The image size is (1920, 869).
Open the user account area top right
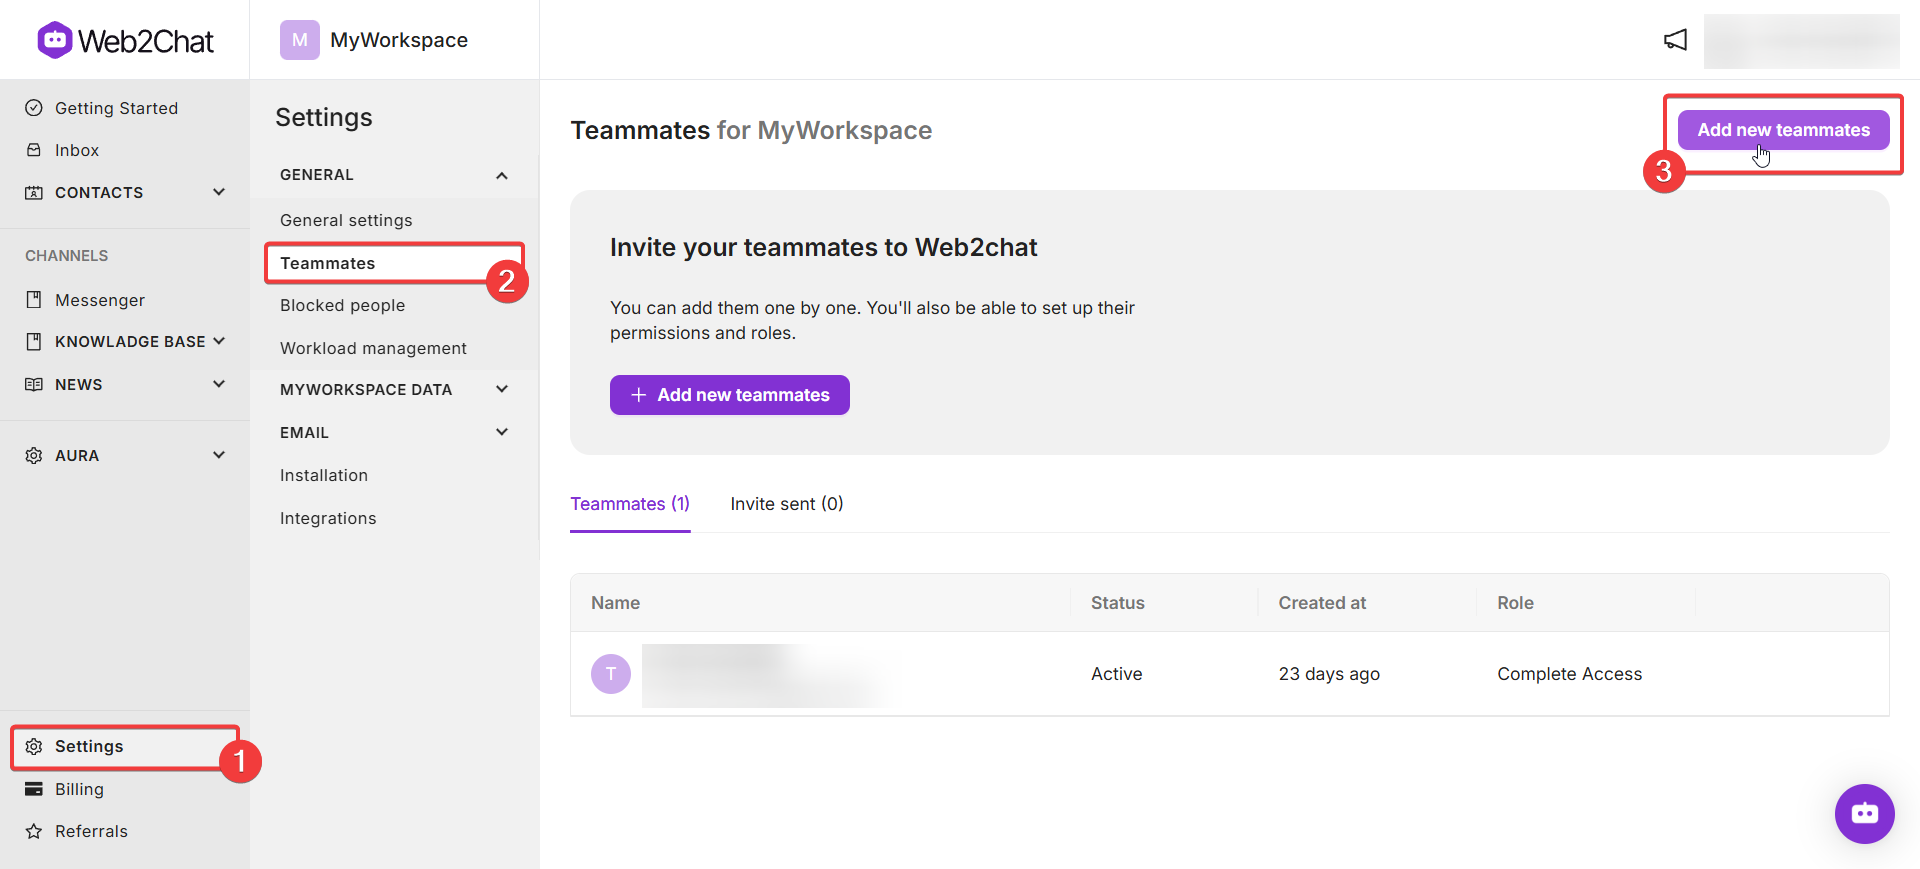[1802, 41]
